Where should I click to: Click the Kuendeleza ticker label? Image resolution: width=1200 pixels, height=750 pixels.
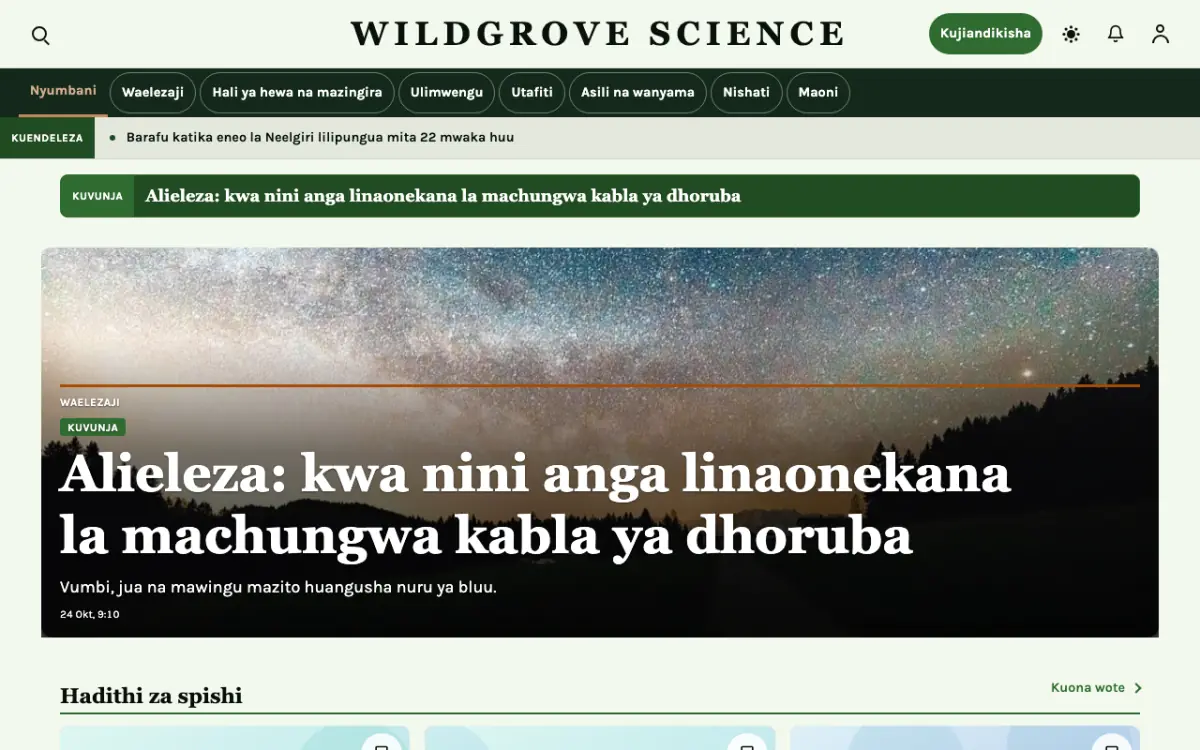[47, 138]
